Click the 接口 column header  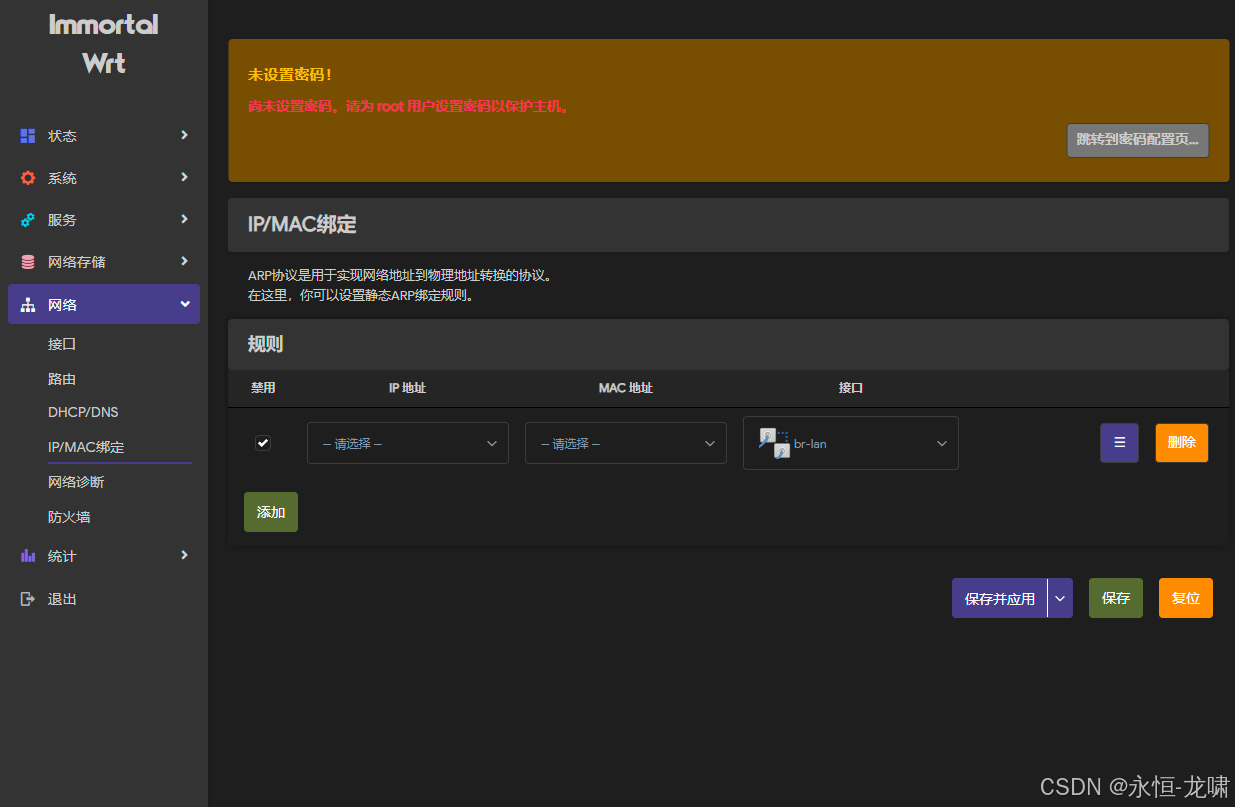851,388
